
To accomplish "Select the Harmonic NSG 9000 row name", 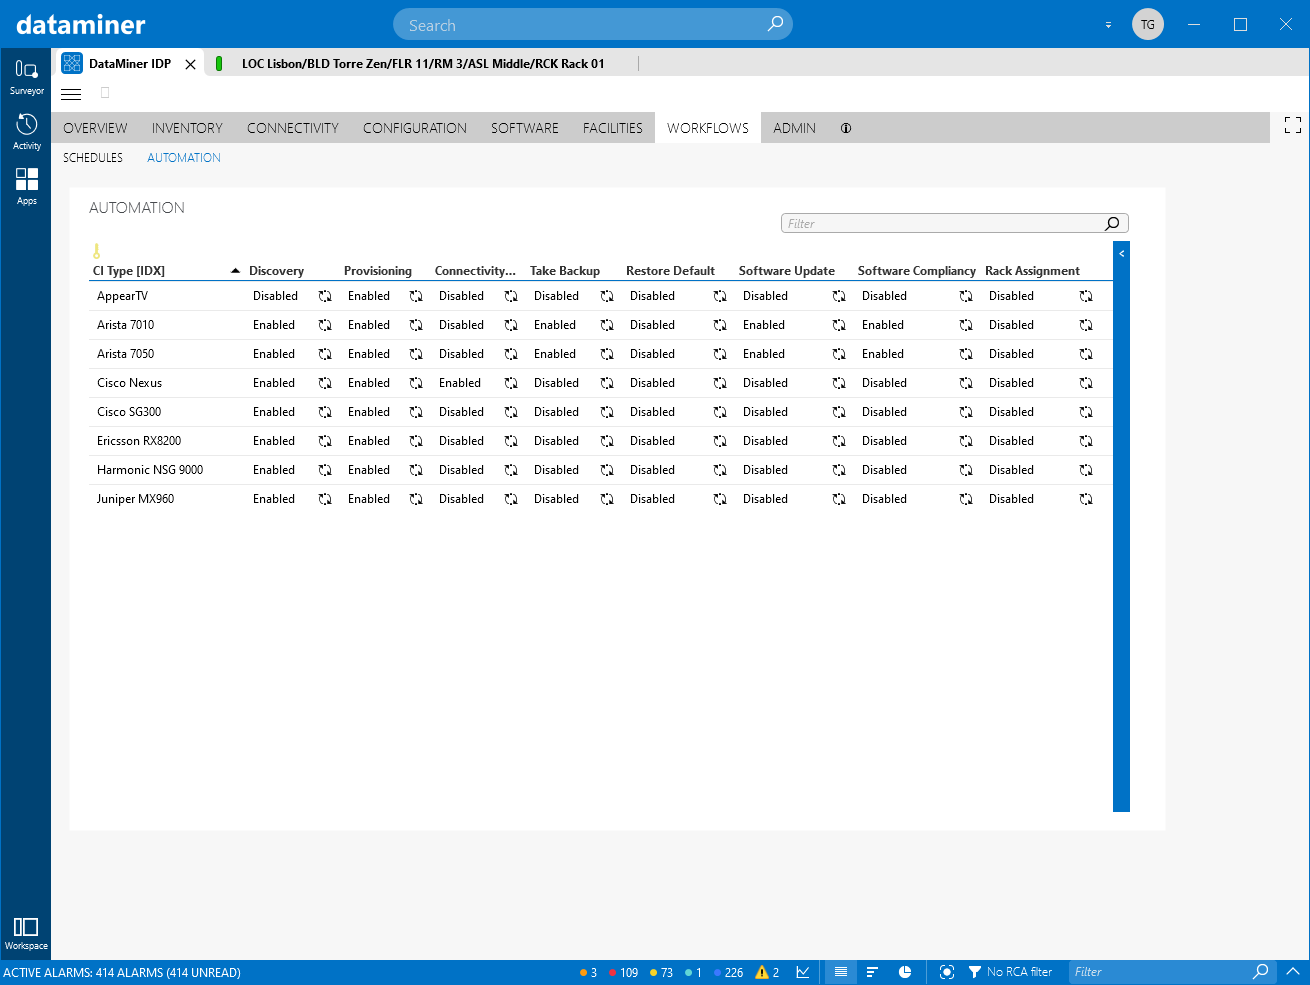I will click(150, 470).
